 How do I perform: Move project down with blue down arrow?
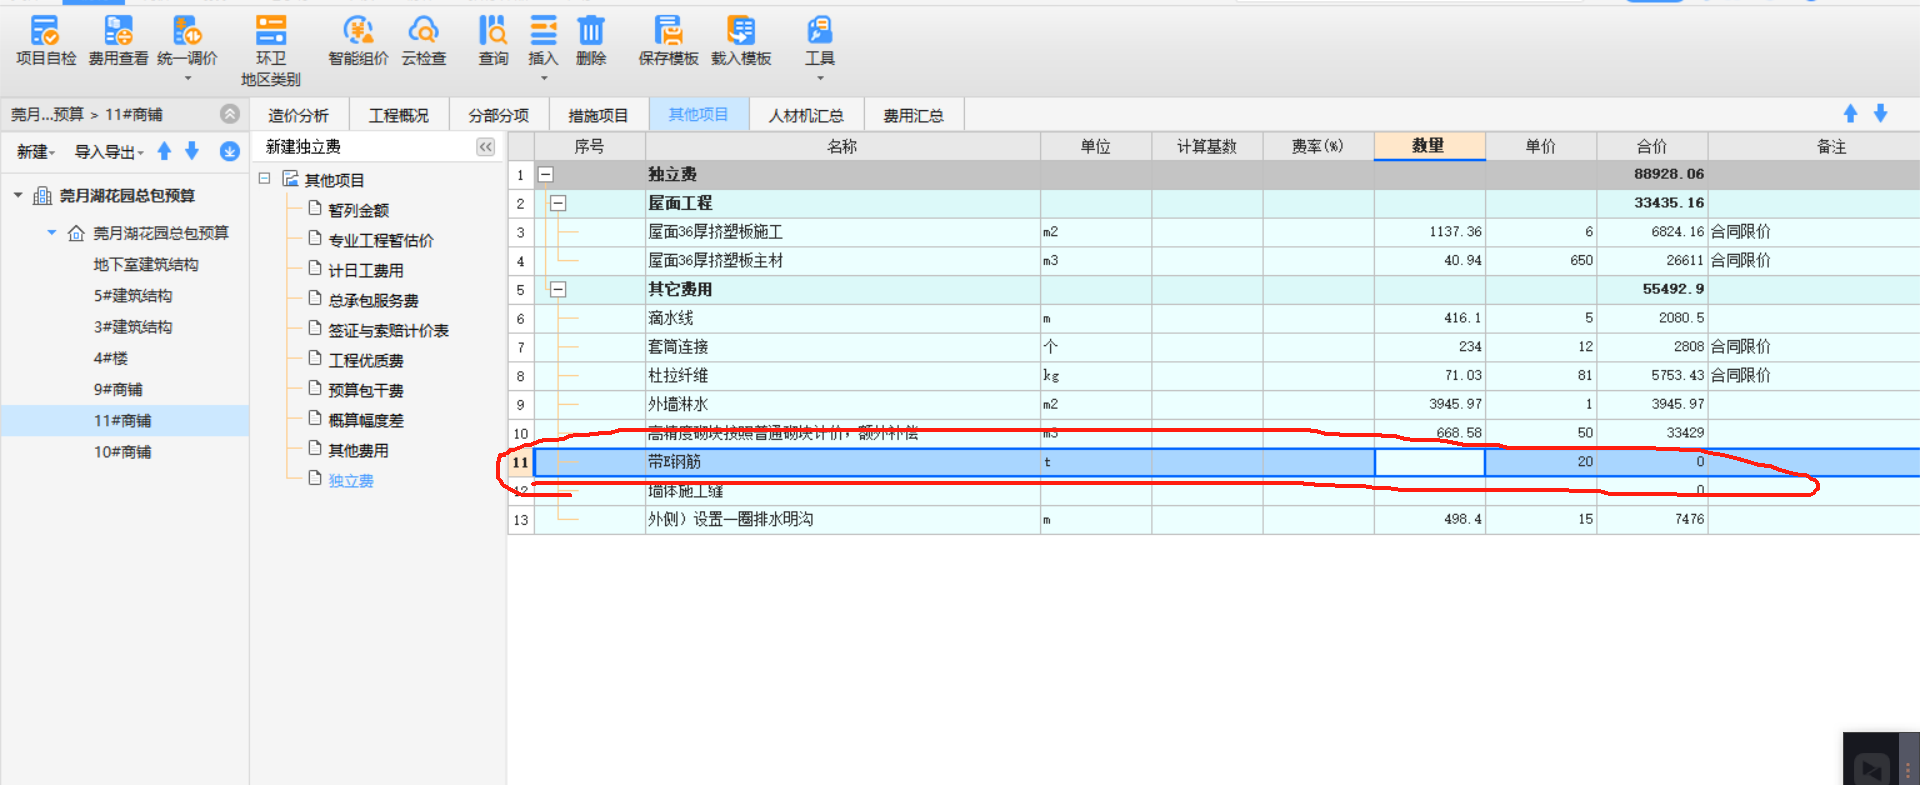(192, 151)
